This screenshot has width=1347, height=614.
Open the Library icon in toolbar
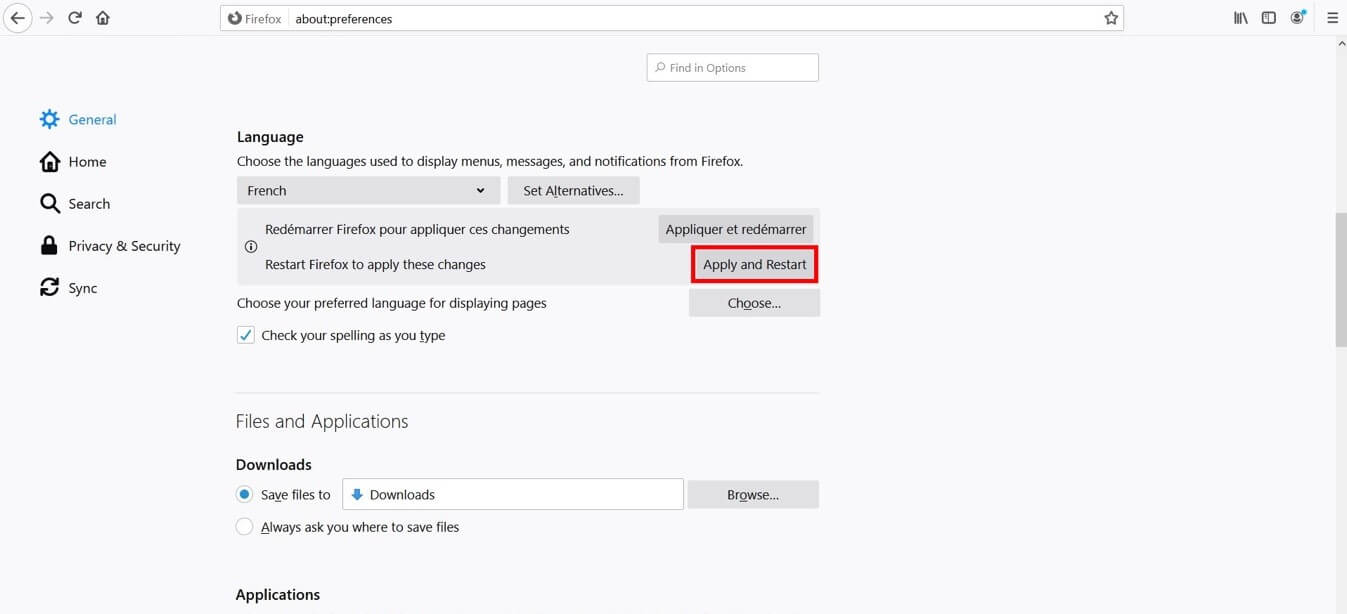(x=1240, y=18)
